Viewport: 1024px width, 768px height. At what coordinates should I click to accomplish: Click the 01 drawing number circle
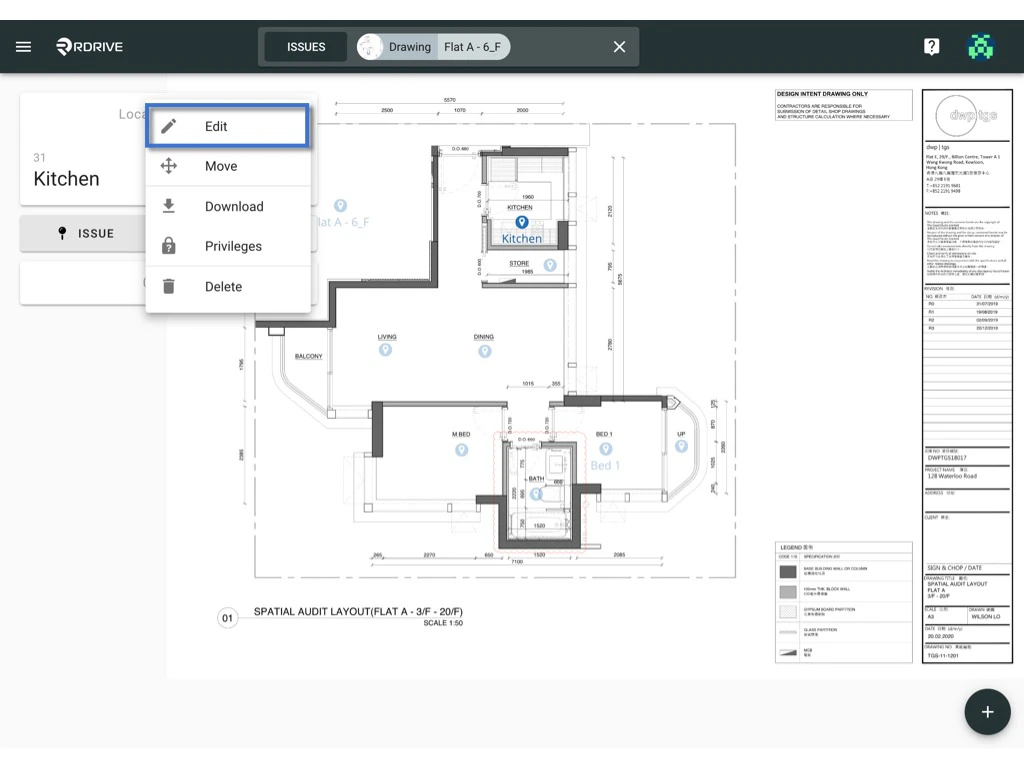[x=227, y=618]
